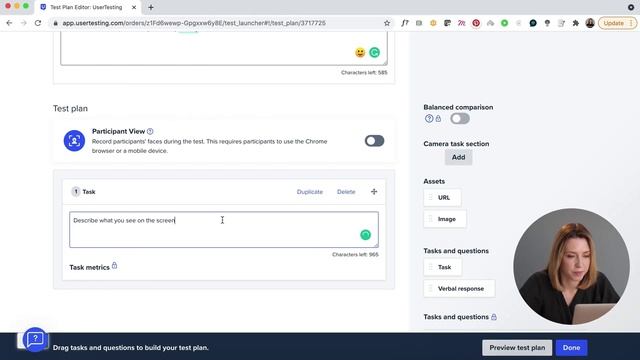Click the address bar URL
This screenshot has height=360, width=640.
(x=194, y=23)
